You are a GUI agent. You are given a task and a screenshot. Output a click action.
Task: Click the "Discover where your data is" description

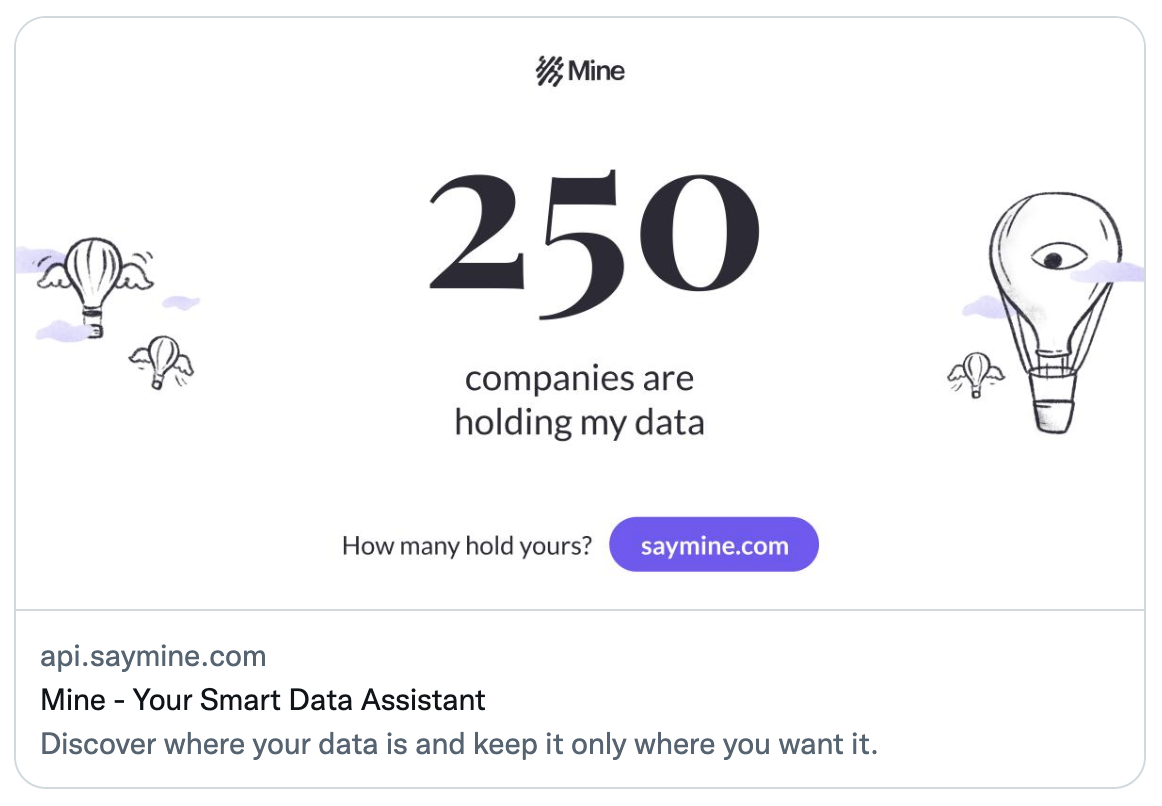tap(459, 744)
